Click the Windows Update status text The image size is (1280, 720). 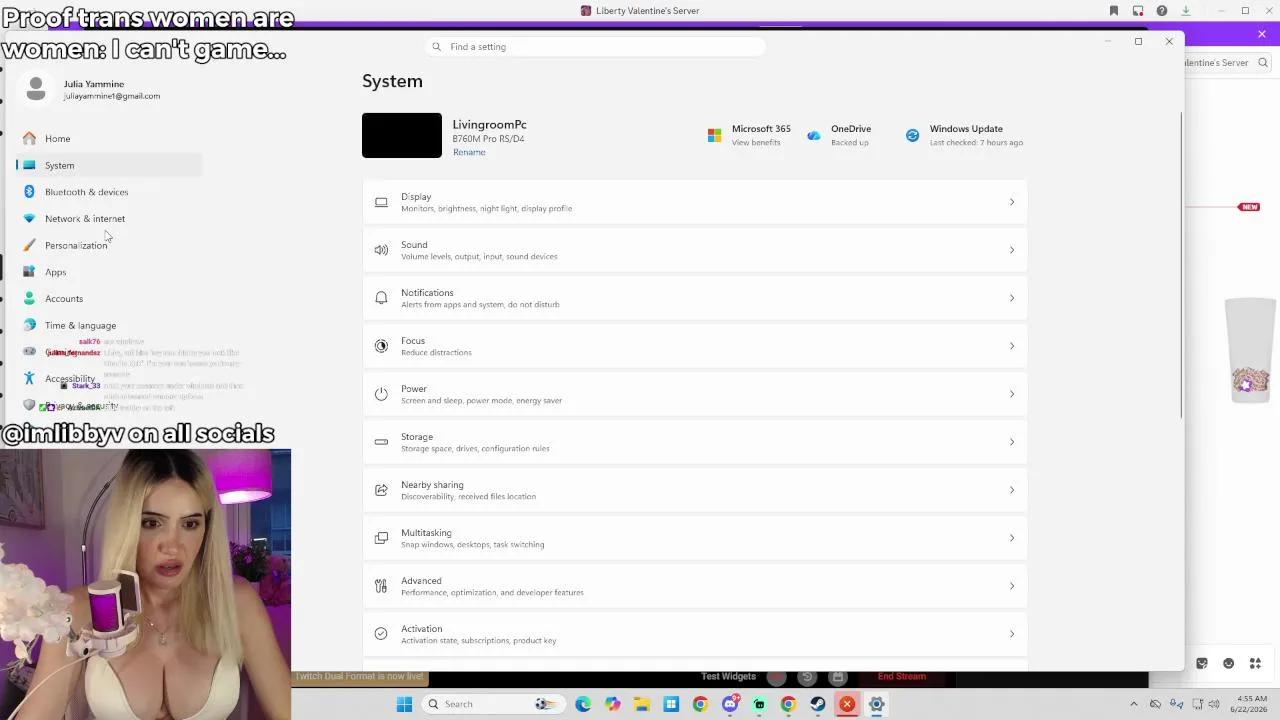pos(976,143)
